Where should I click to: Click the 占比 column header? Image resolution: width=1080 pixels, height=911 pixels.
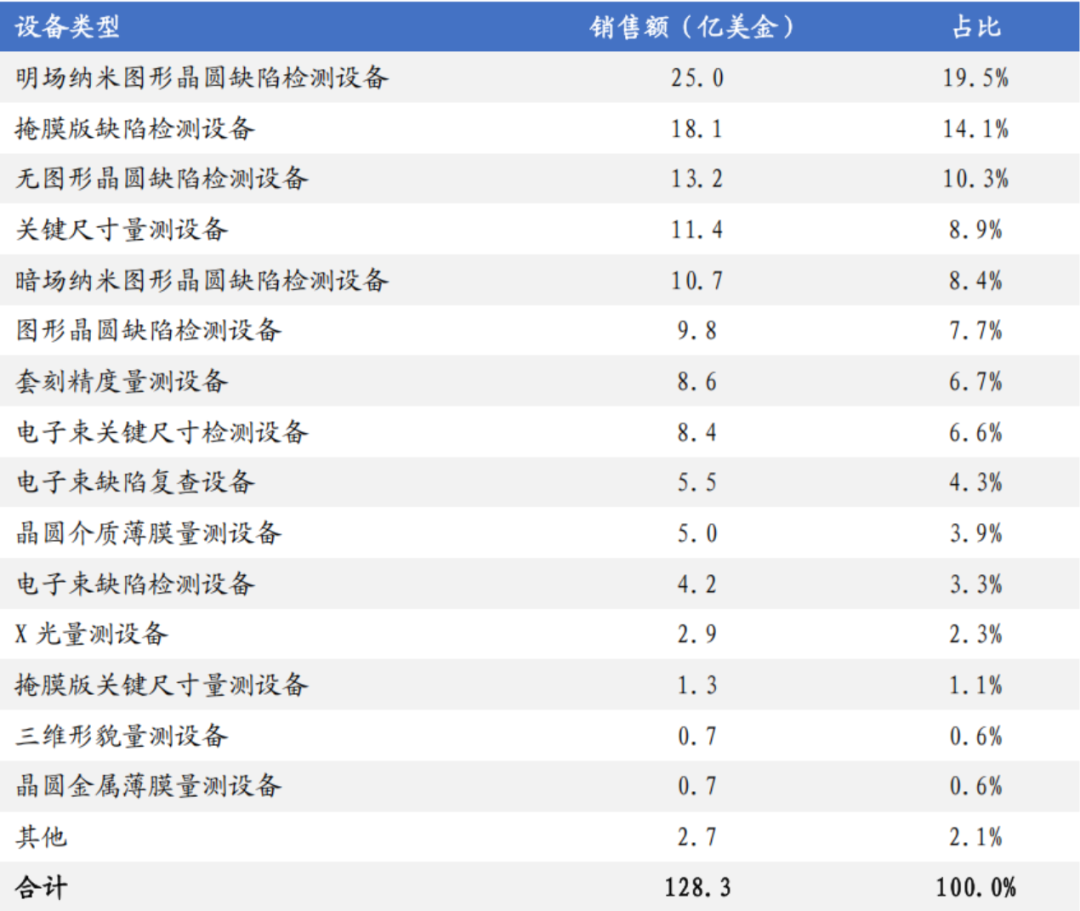(x=976, y=27)
